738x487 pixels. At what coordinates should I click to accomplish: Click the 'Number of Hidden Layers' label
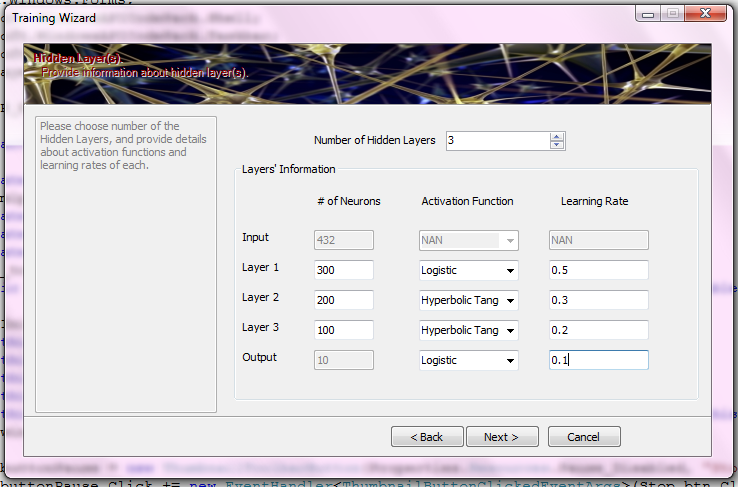(375, 140)
